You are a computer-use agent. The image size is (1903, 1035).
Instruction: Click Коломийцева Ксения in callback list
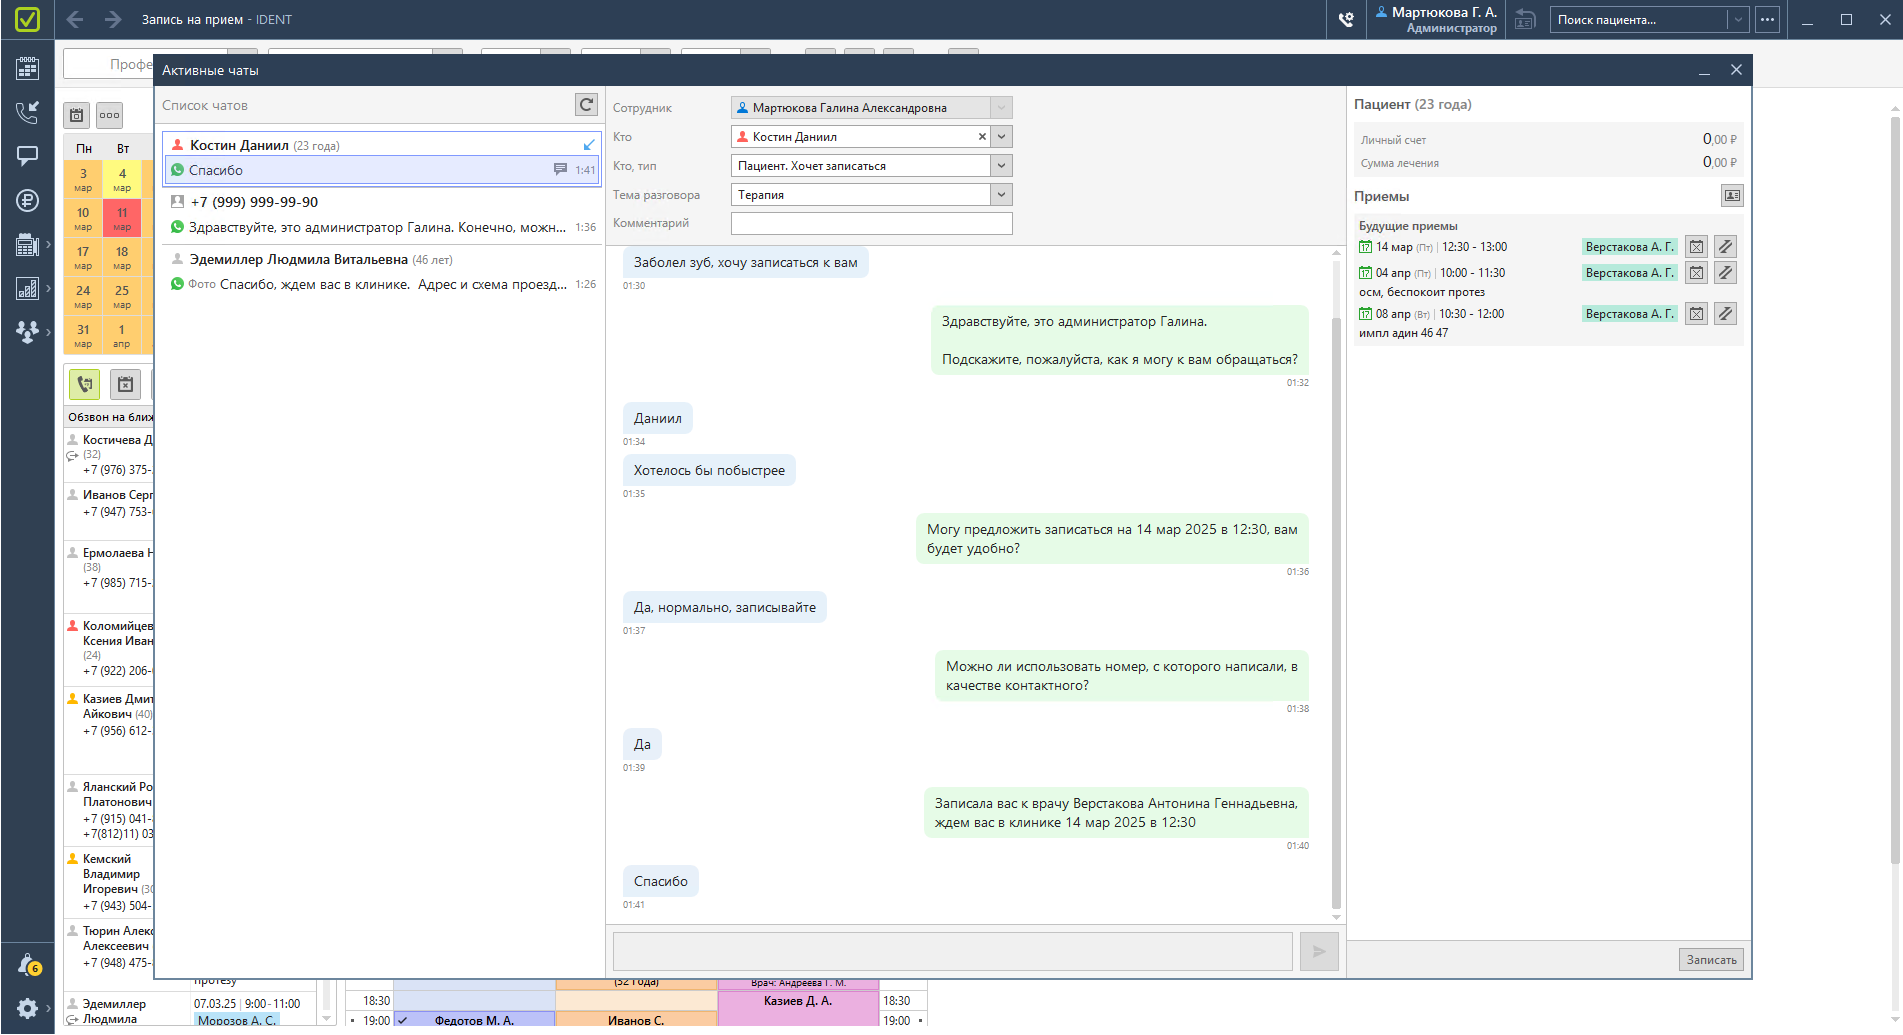(110, 648)
